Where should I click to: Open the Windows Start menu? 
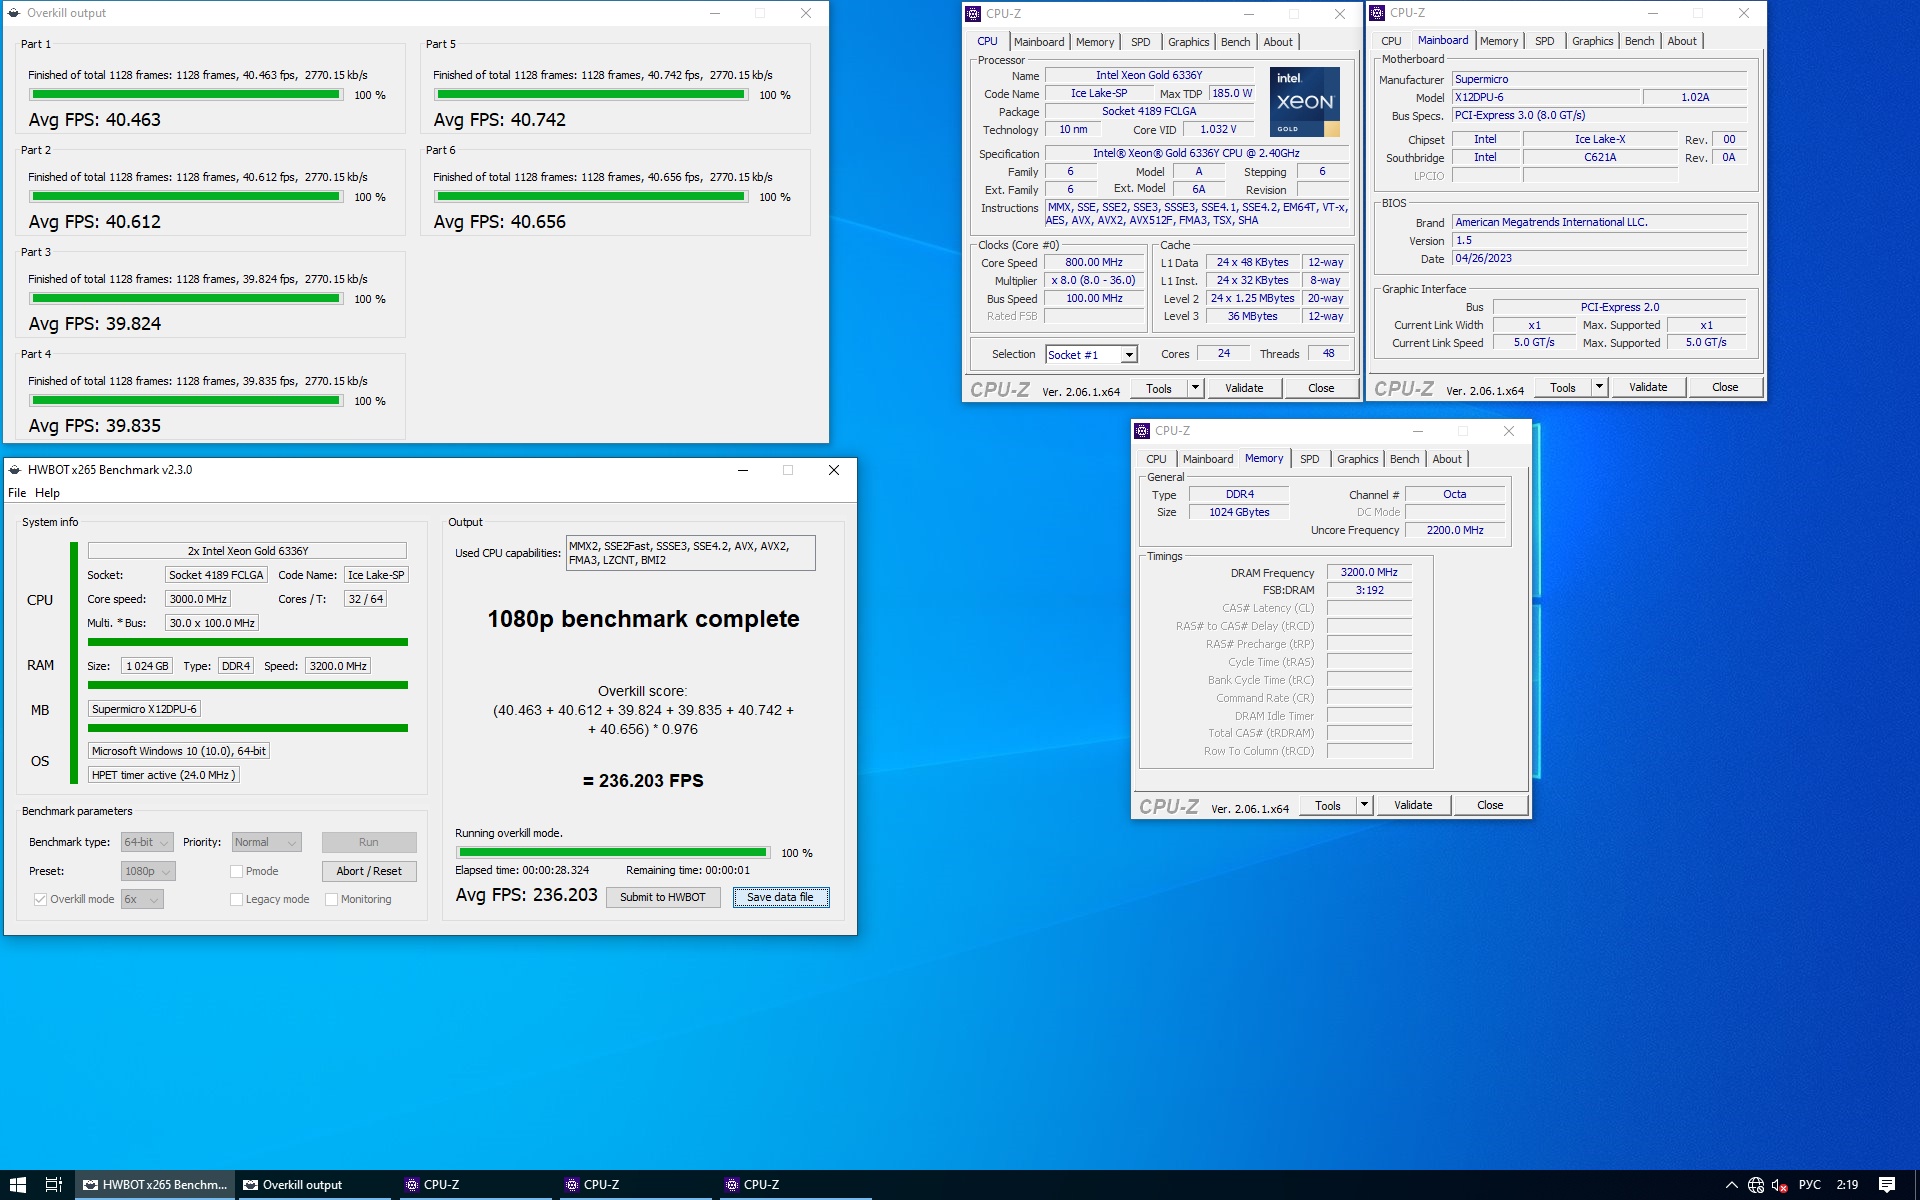[x=18, y=1185]
